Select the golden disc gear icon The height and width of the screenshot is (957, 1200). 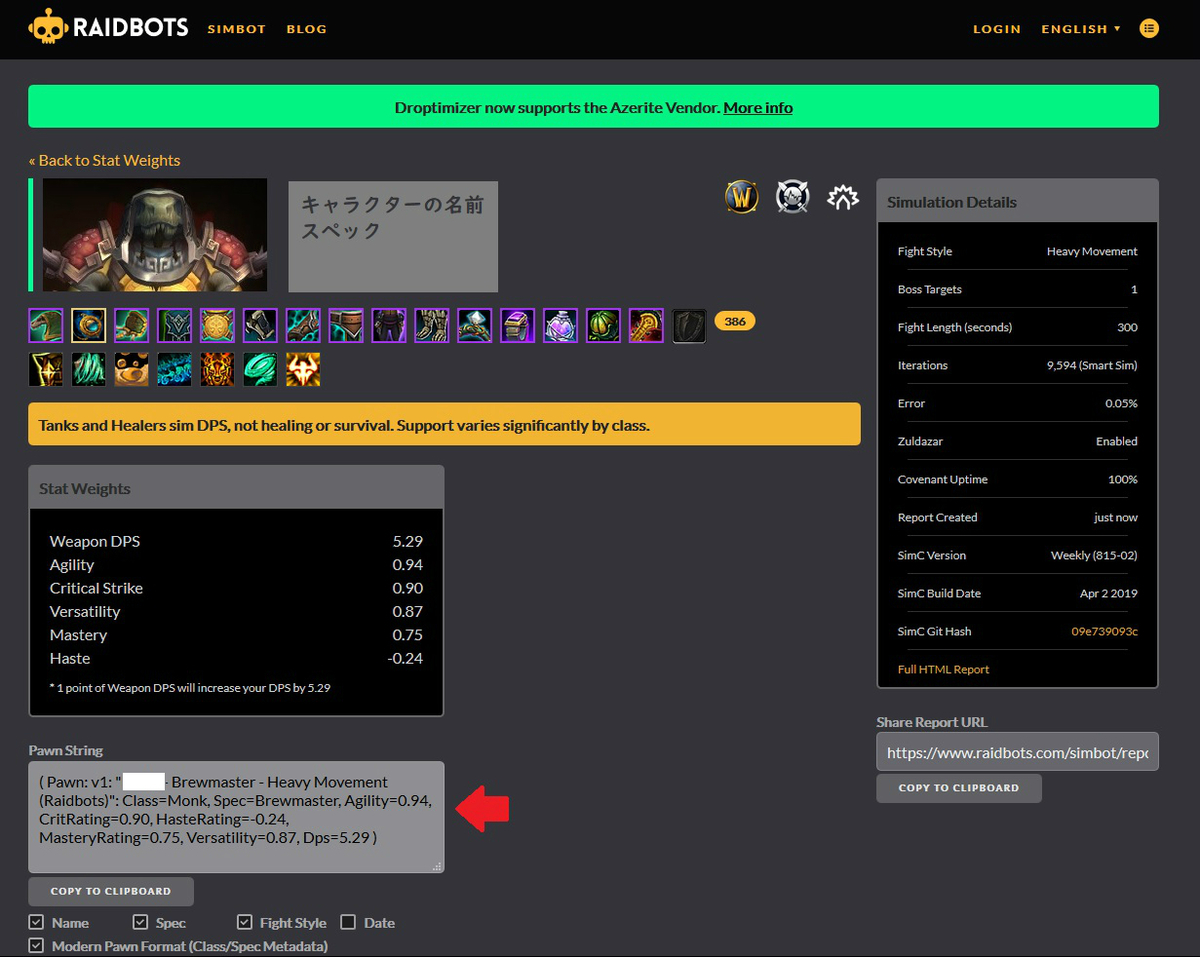coord(218,325)
